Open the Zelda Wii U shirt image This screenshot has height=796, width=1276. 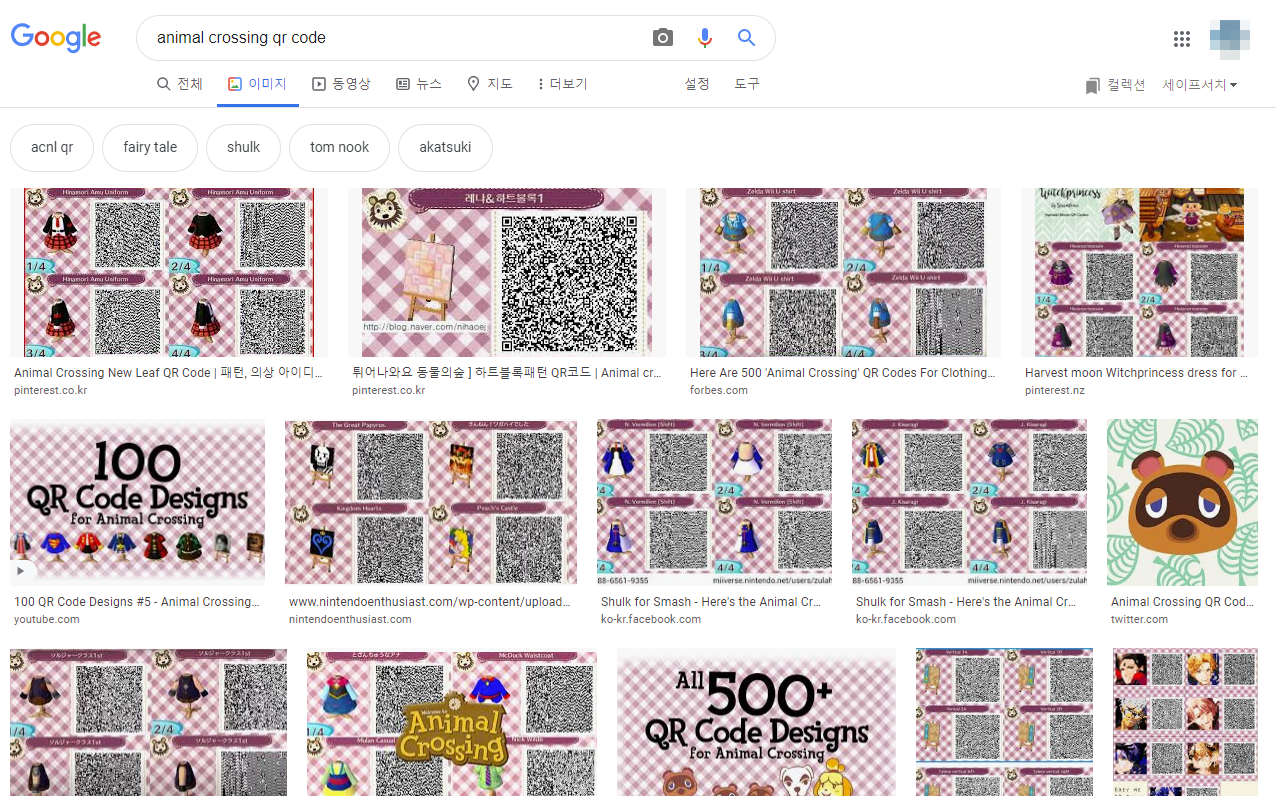coord(843,272)
